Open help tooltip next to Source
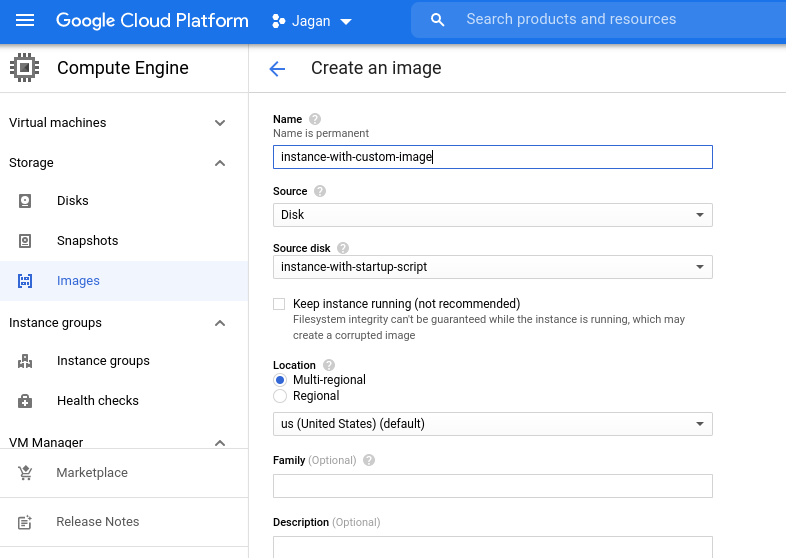This screenshot has height=558, width=786. pyautogui.click(x=320, y=191)
